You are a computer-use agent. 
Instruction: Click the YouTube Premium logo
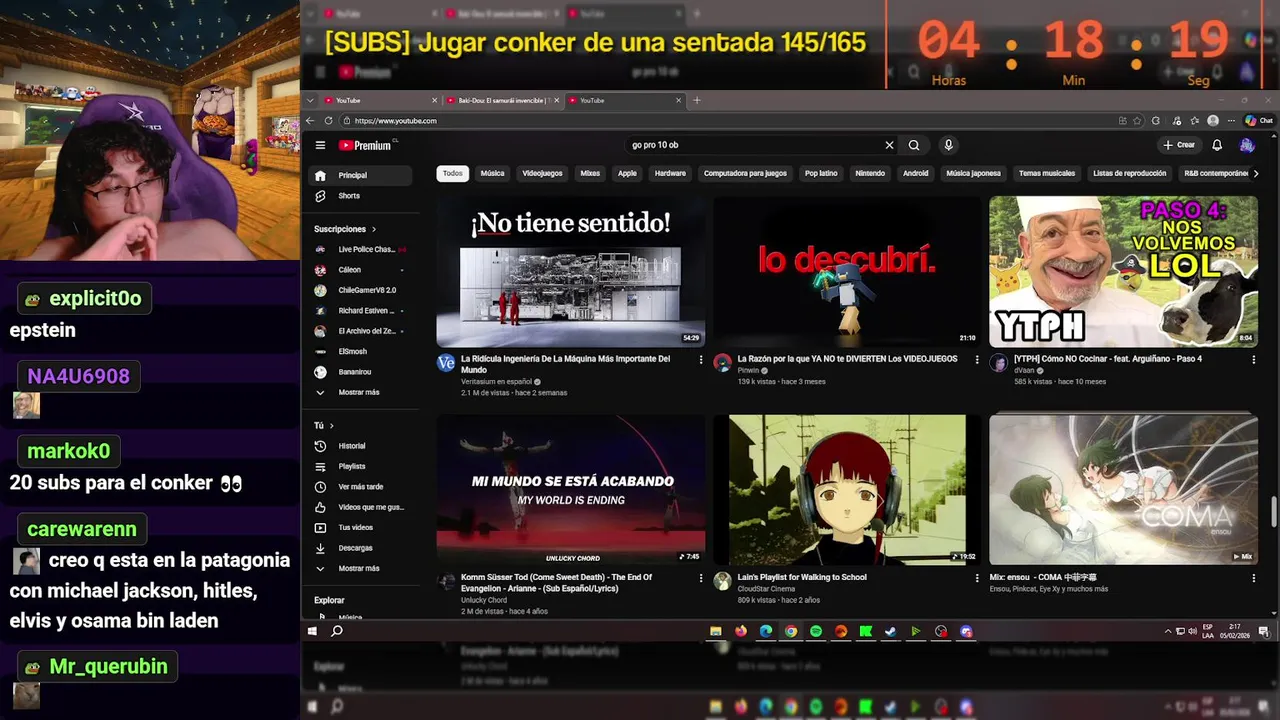(367, 145)
